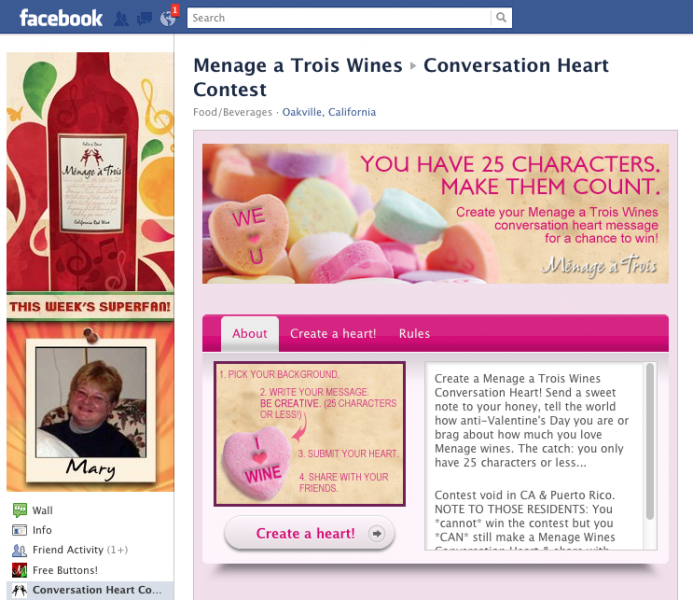This screenshot has height=600, width=693.
Task: Click the search magnifier icon
Action: click(501, 18)
